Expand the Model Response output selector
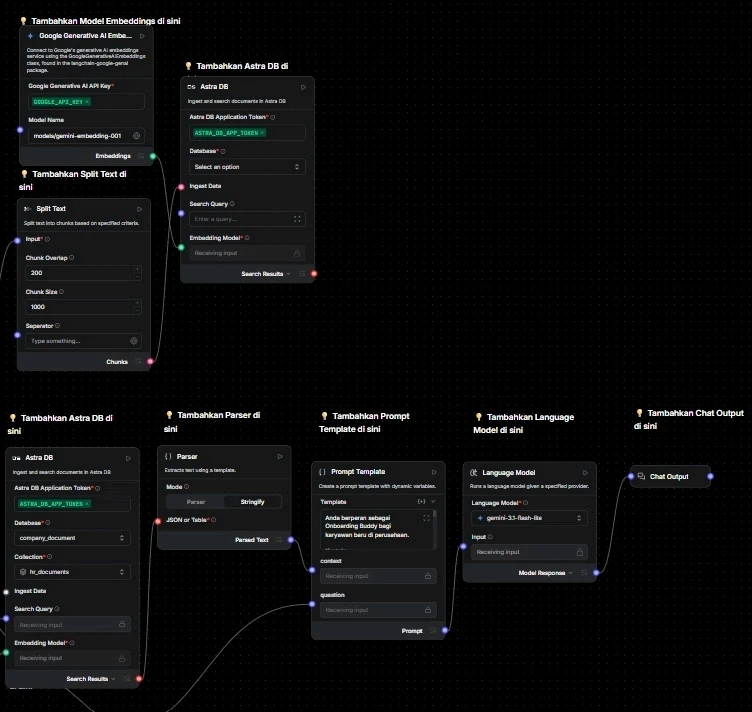752x712 pixels. [570, 573]
